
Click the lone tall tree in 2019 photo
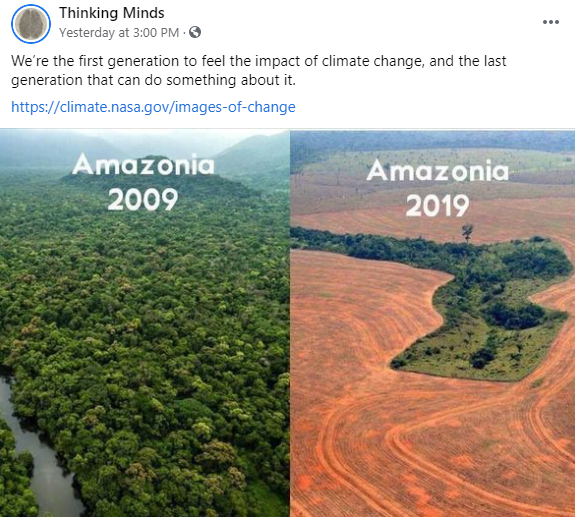[x=467, y=232]
